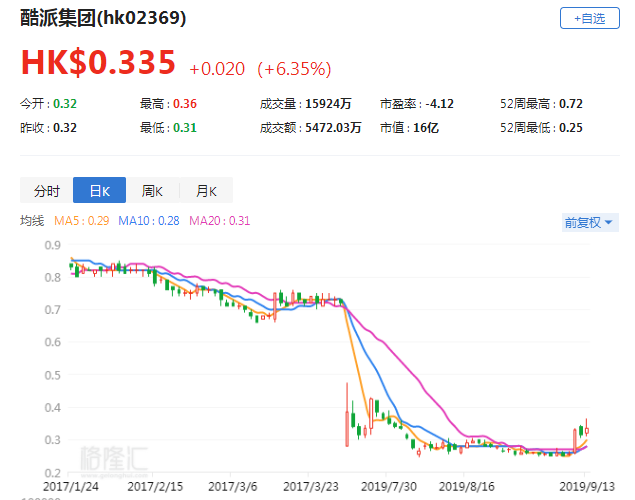Click the 2017/2/15 date axis label
This screenshot has width=635, height=500.
click(155, 486)
